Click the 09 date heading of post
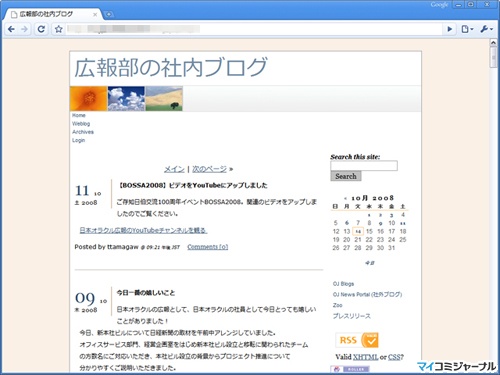500x375 pixels. [85, 298]
